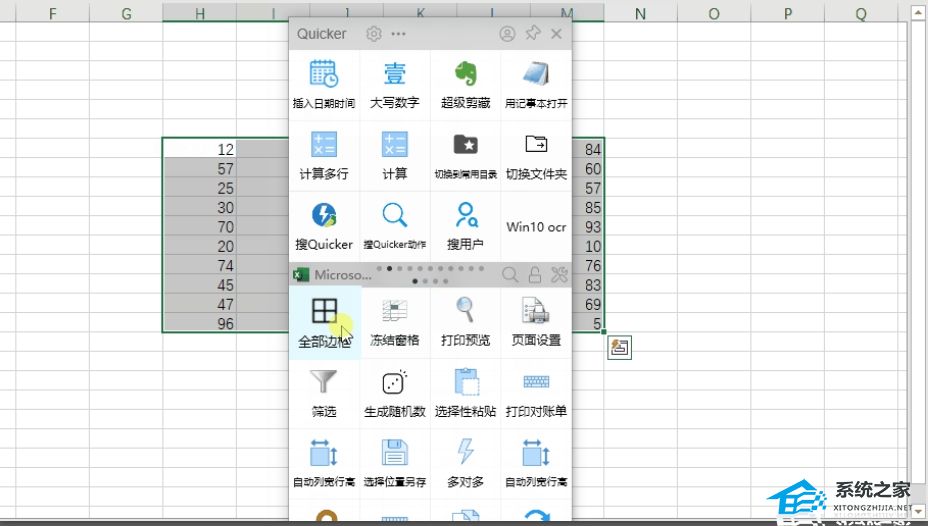Click 生成随机数 dice icon
Viewport: 928px width, 526px height.
click(x=394, y=392)
